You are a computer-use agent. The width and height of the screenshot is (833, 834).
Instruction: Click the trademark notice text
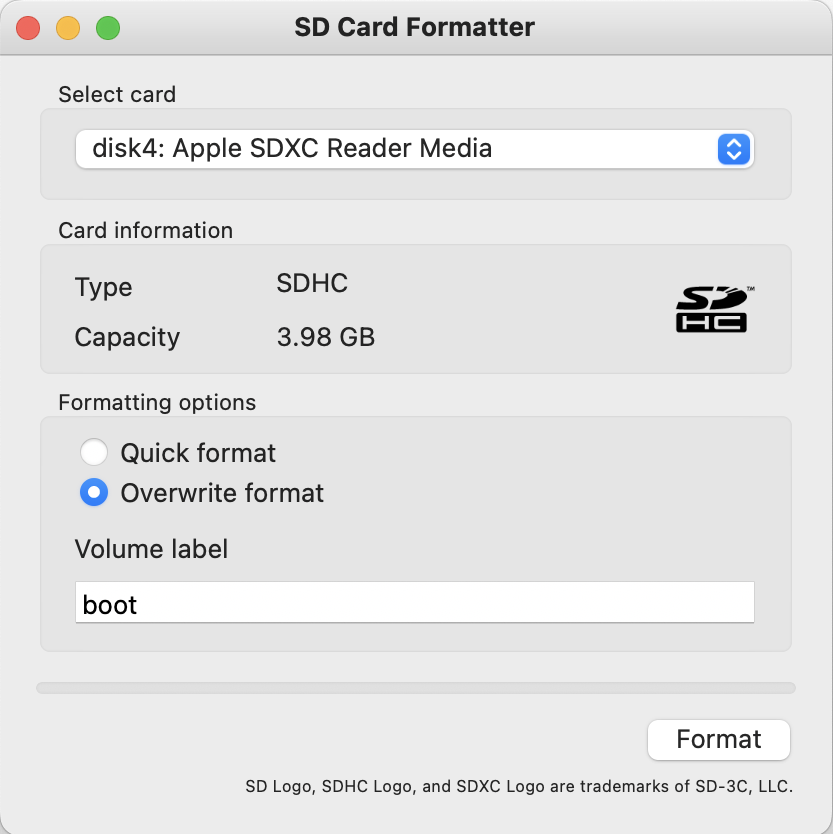pos(519,786)
